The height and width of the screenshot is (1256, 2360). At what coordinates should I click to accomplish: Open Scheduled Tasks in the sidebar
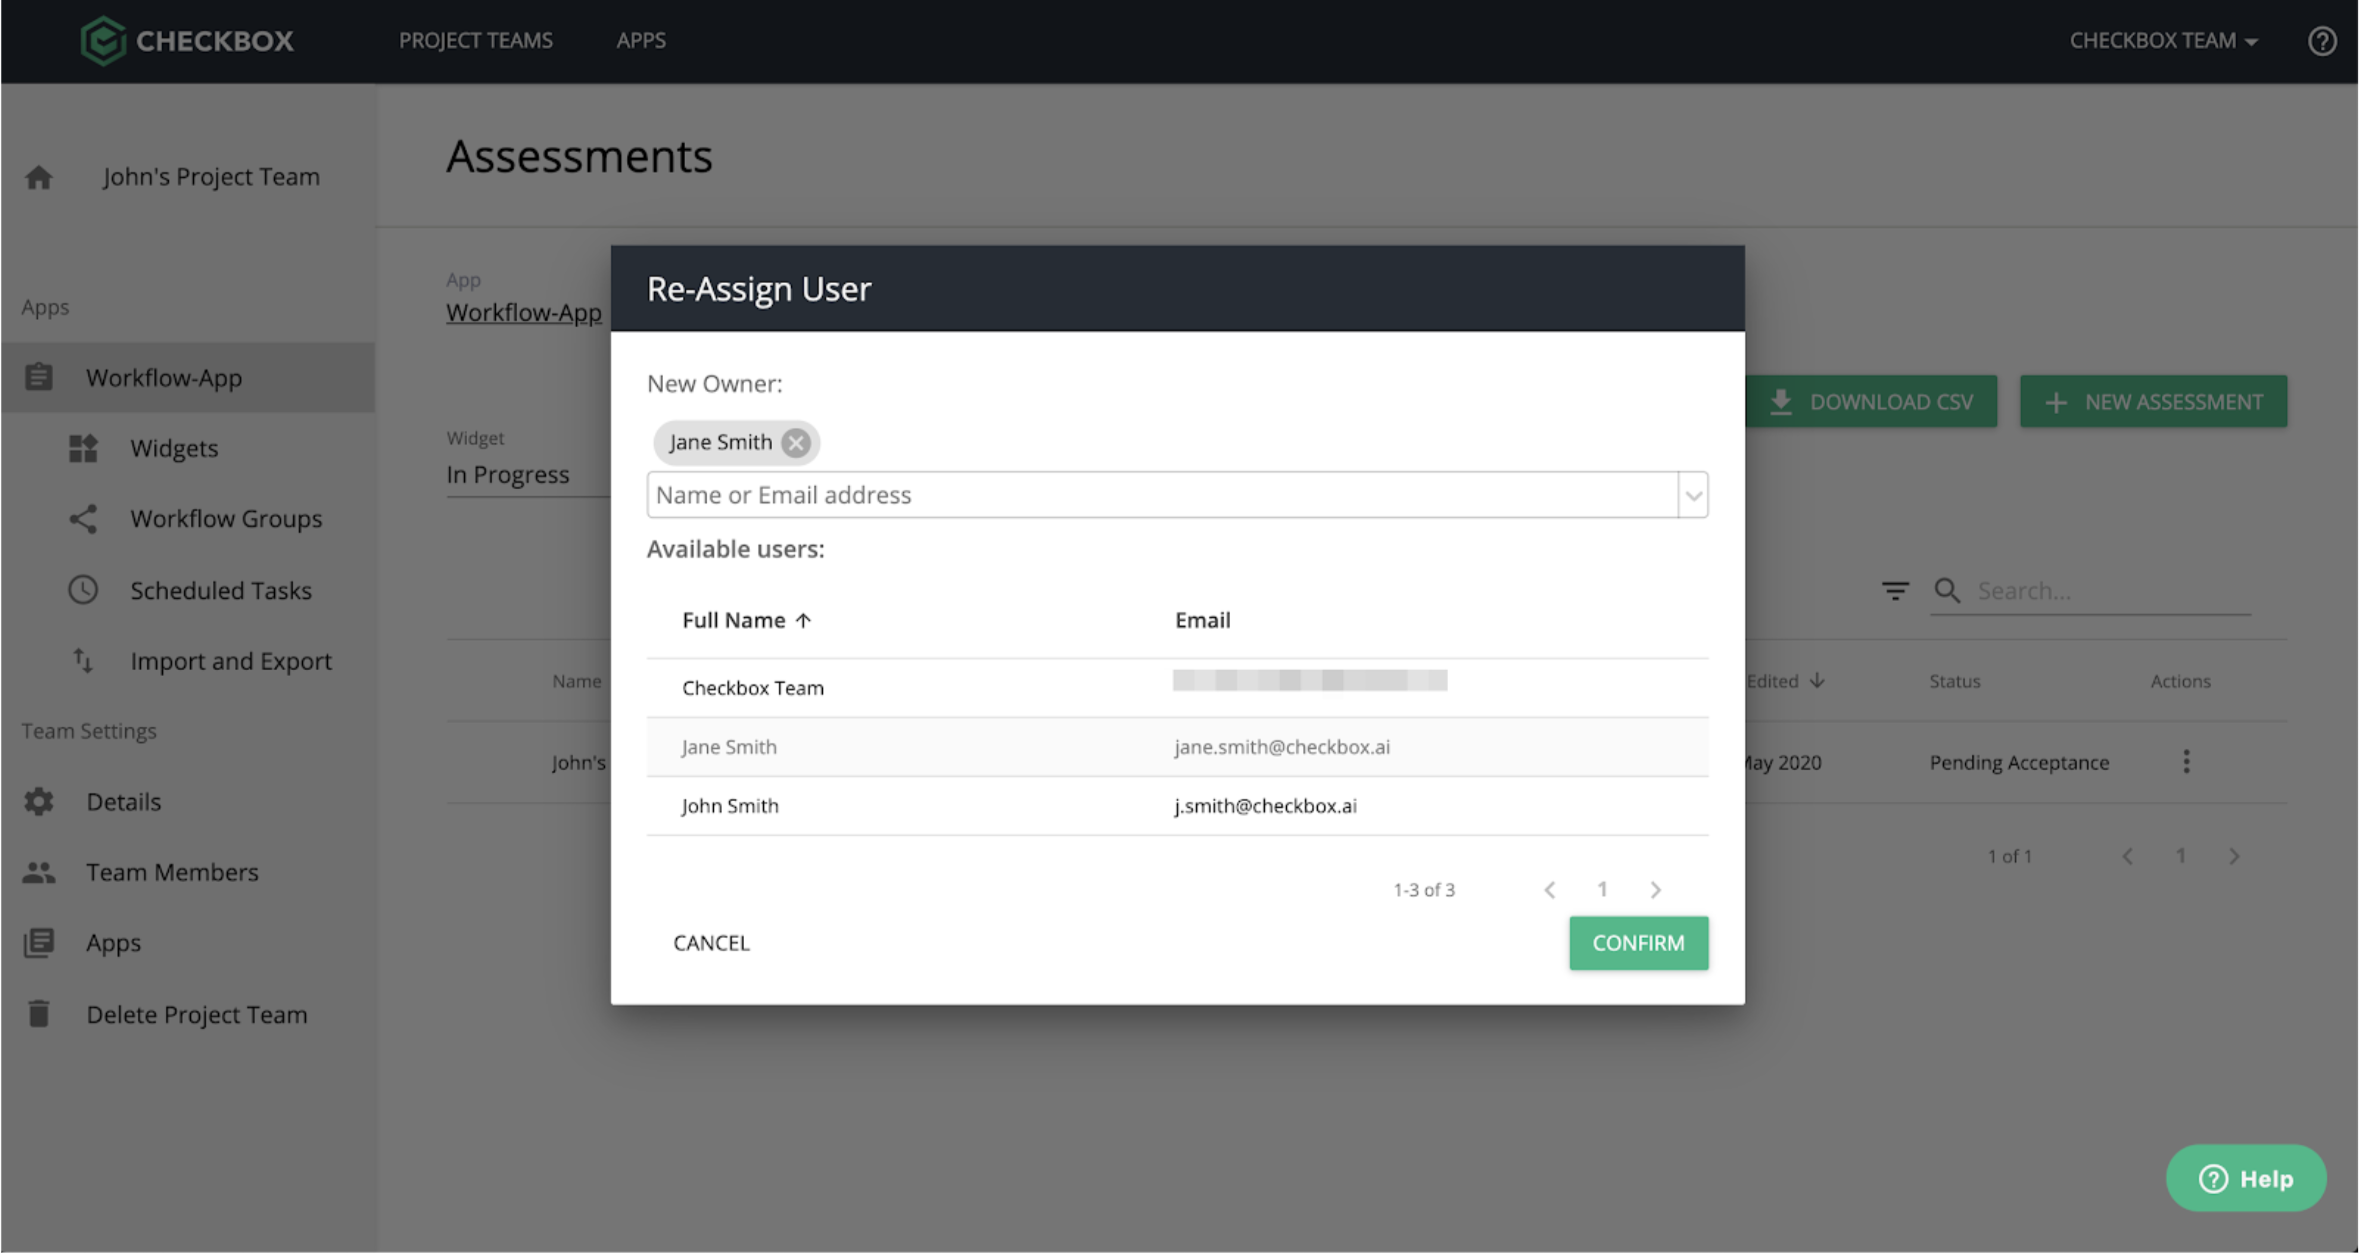tap(221, 590)
